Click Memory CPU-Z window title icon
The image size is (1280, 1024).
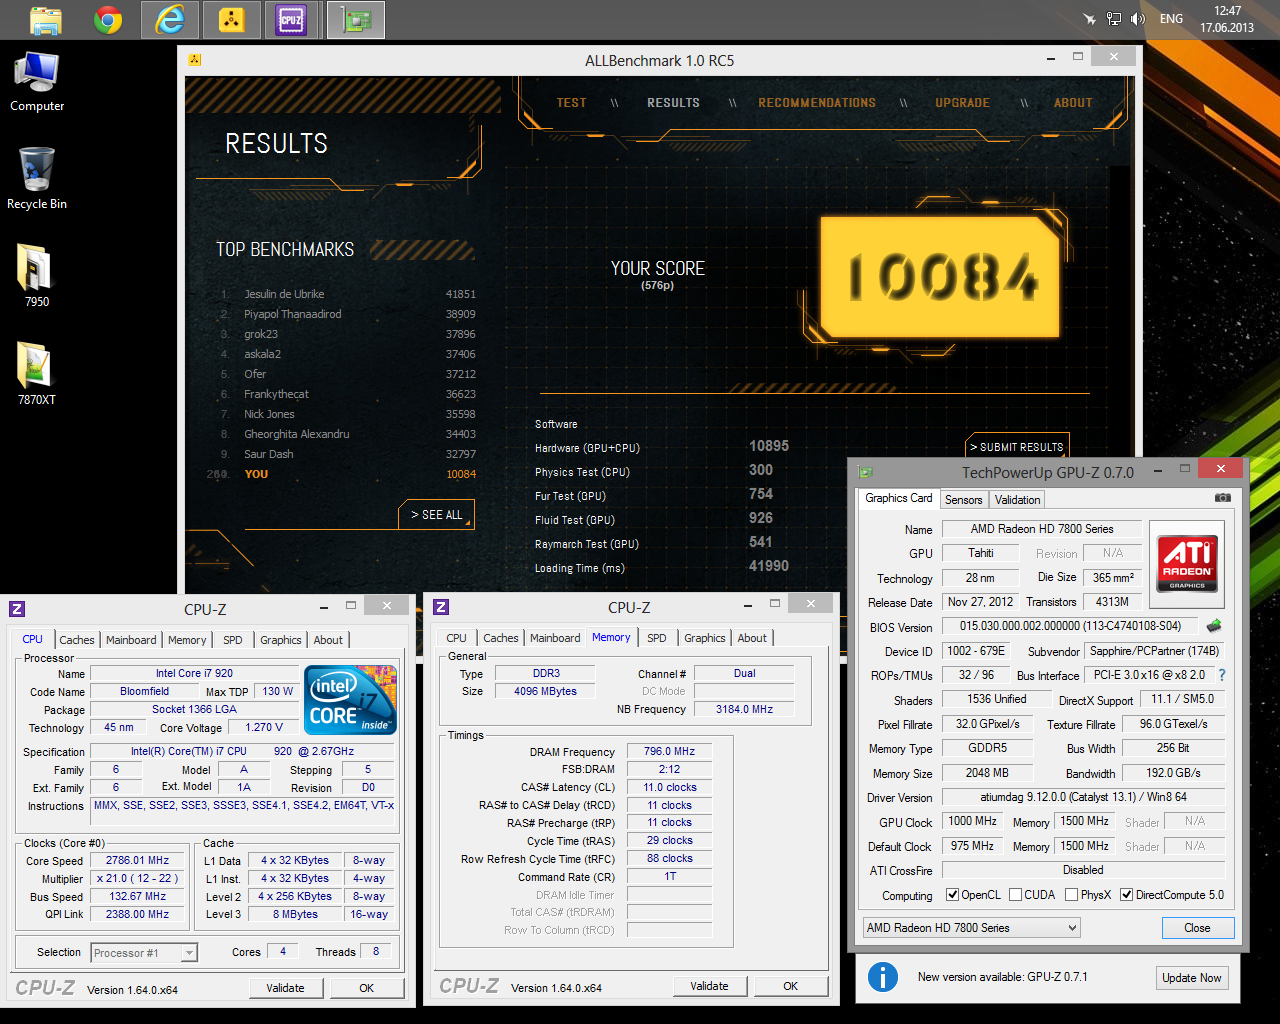441,607
